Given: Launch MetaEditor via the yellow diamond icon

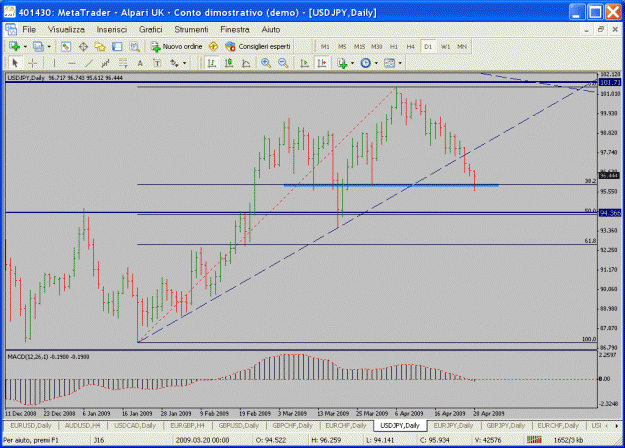Looking at the screenshot, I should coord(213,47).
